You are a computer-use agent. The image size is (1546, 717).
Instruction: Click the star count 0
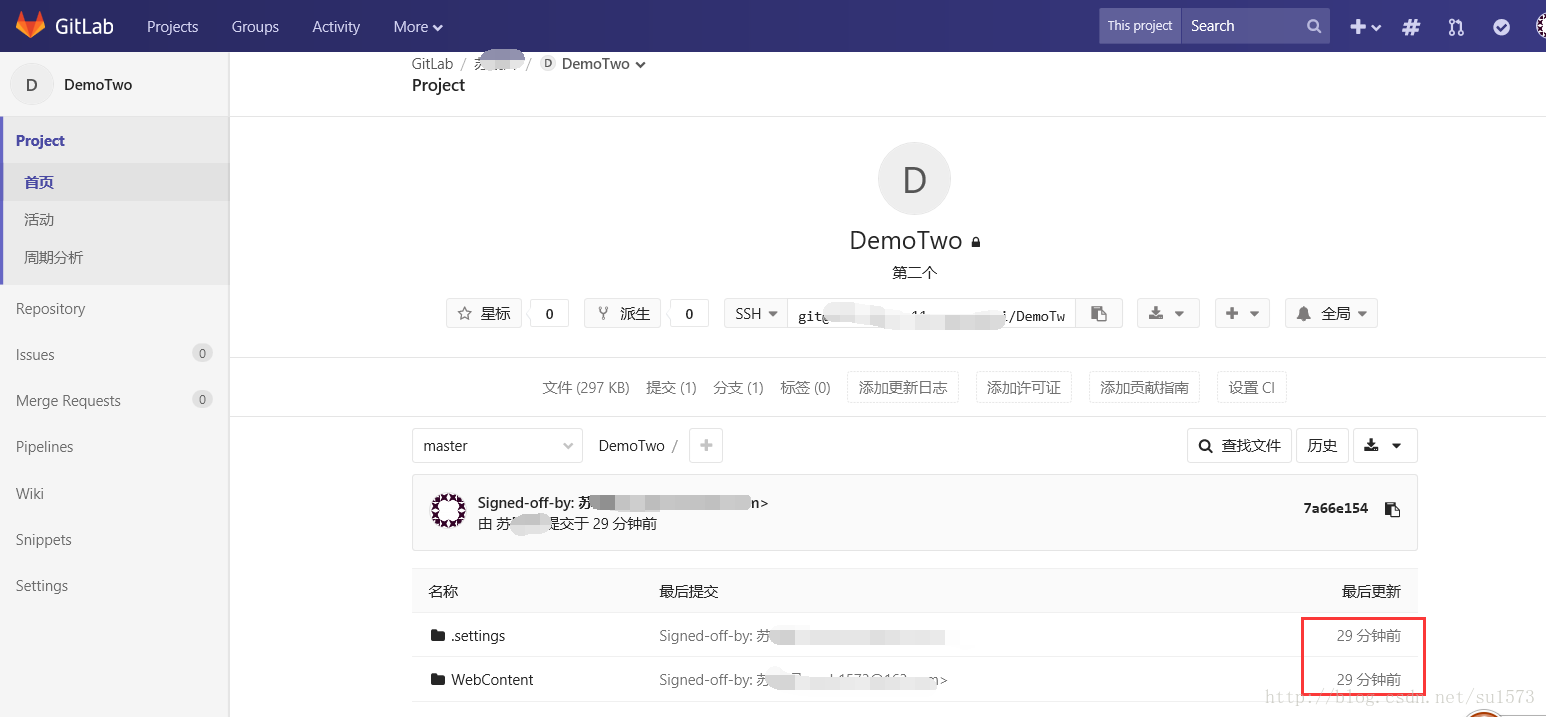[549, 313]
